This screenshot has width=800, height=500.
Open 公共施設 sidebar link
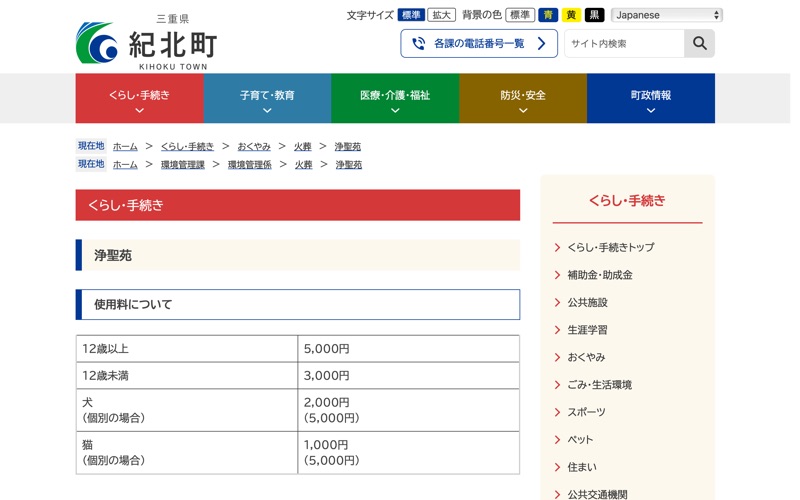pyautogui.click(x=587, y=303)
